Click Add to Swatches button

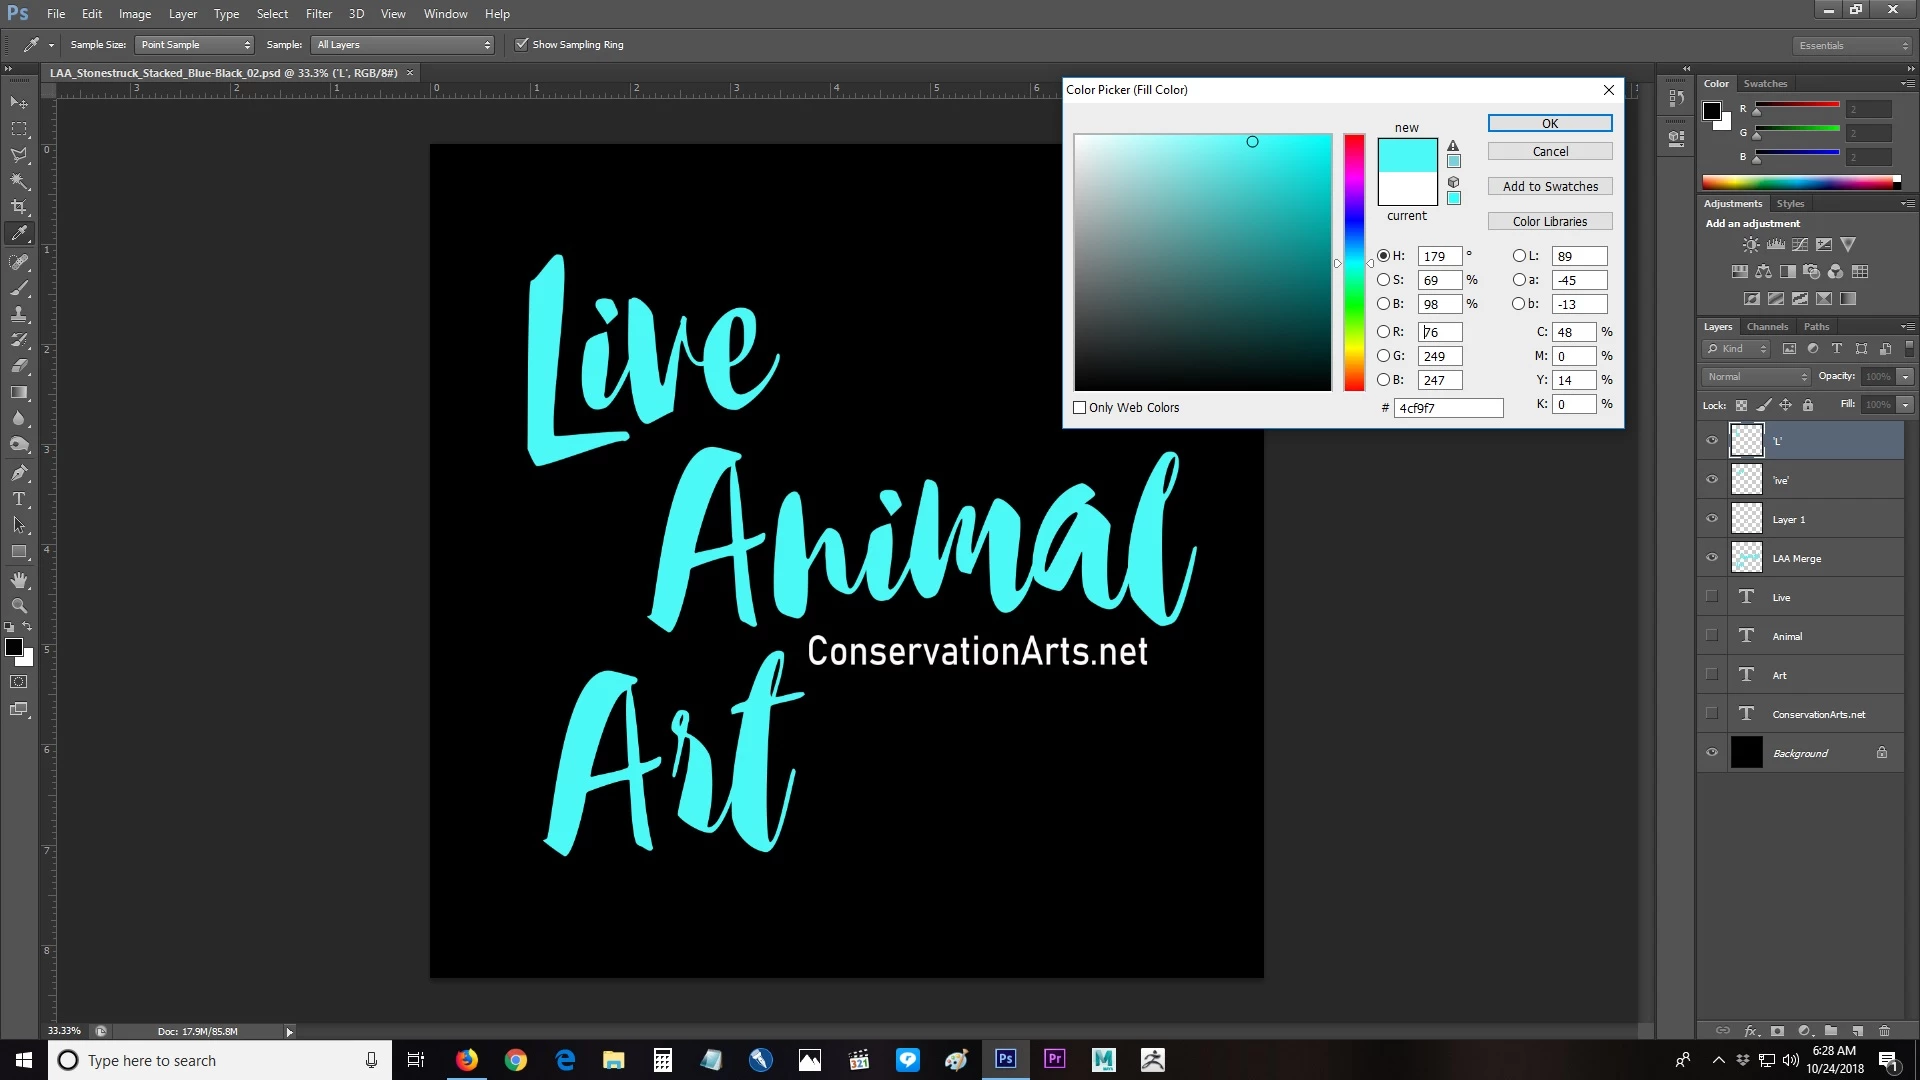click(x=1549, y=187)
